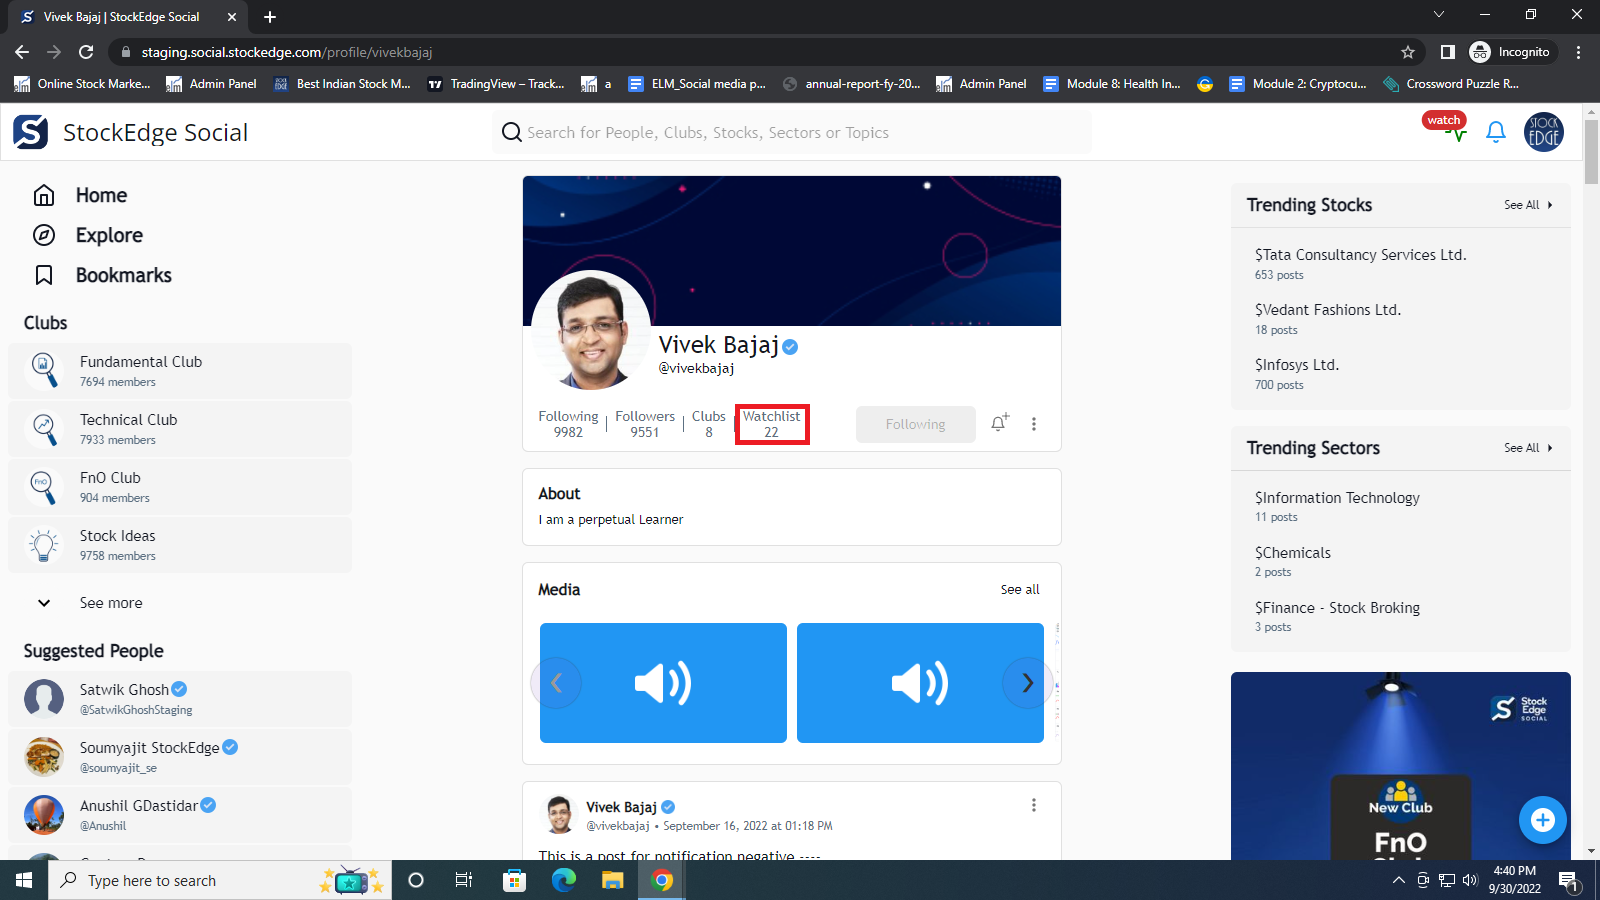The width and height of the screenshot is (1600, 900).
Task: Subscribe to Vivek Bajaj post notifications
Action: (999, 423)
